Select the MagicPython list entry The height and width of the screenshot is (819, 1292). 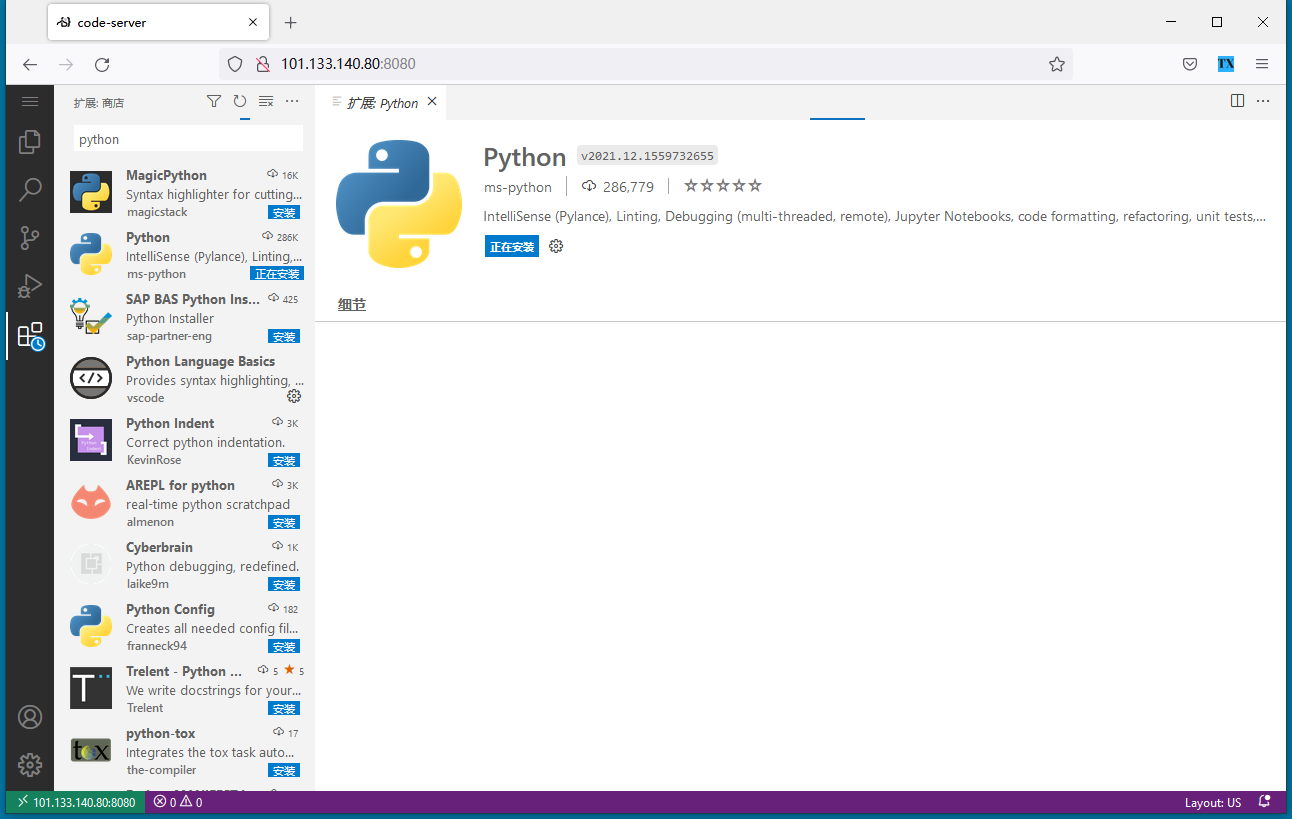pyautogui.click(x=185, y=192)
